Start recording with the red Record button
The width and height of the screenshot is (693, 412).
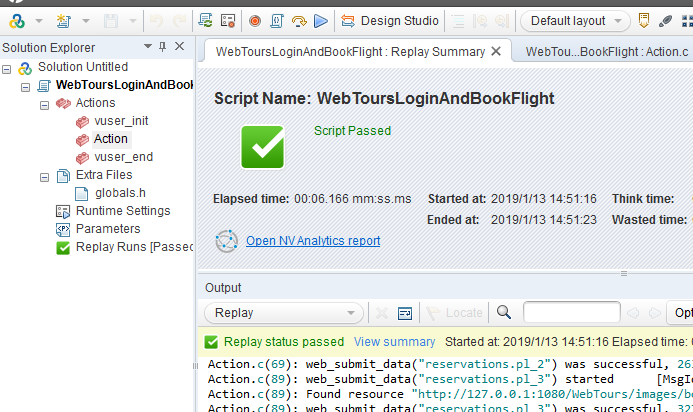click(255, 21)
